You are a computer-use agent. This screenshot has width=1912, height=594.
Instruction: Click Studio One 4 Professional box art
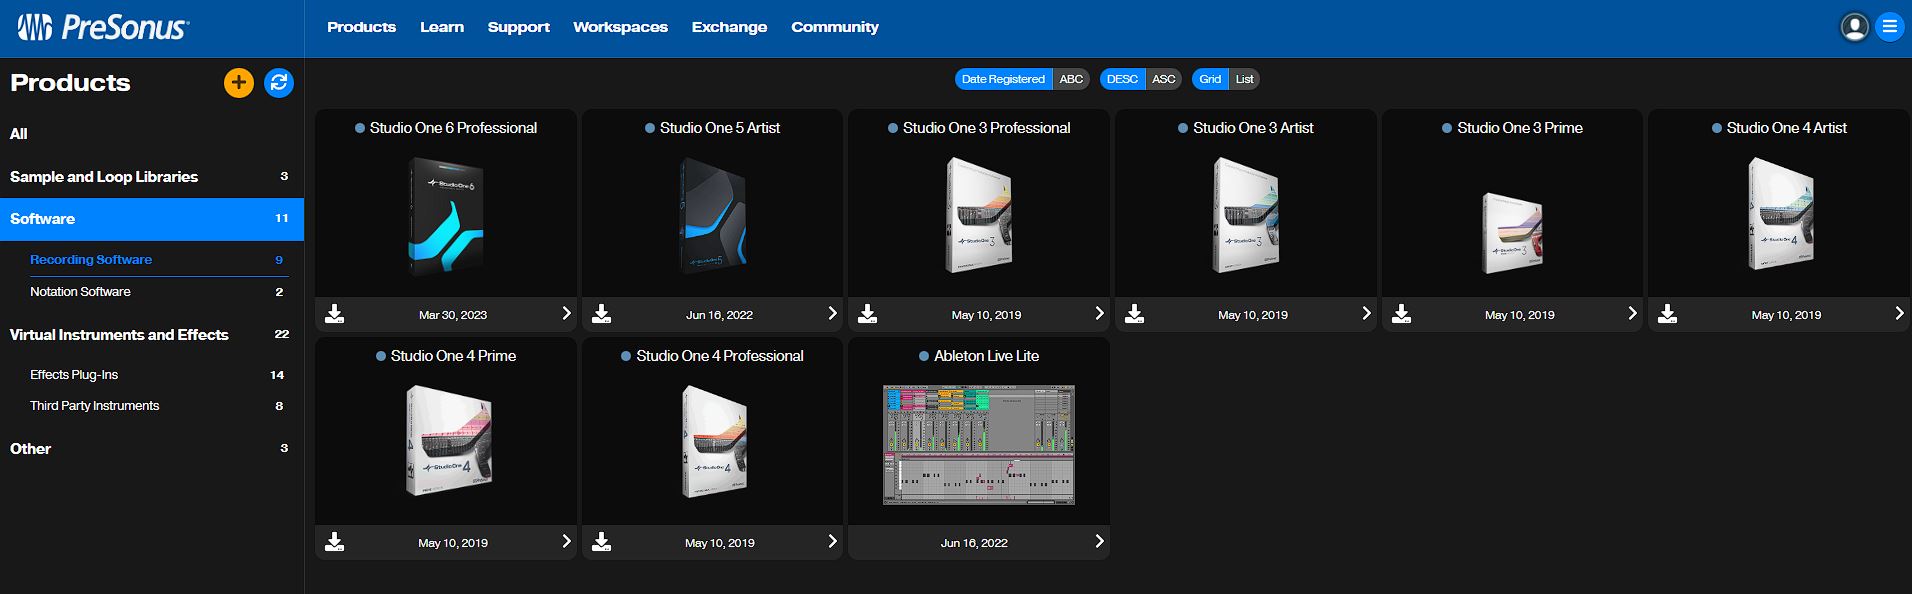tap(714, 442)
